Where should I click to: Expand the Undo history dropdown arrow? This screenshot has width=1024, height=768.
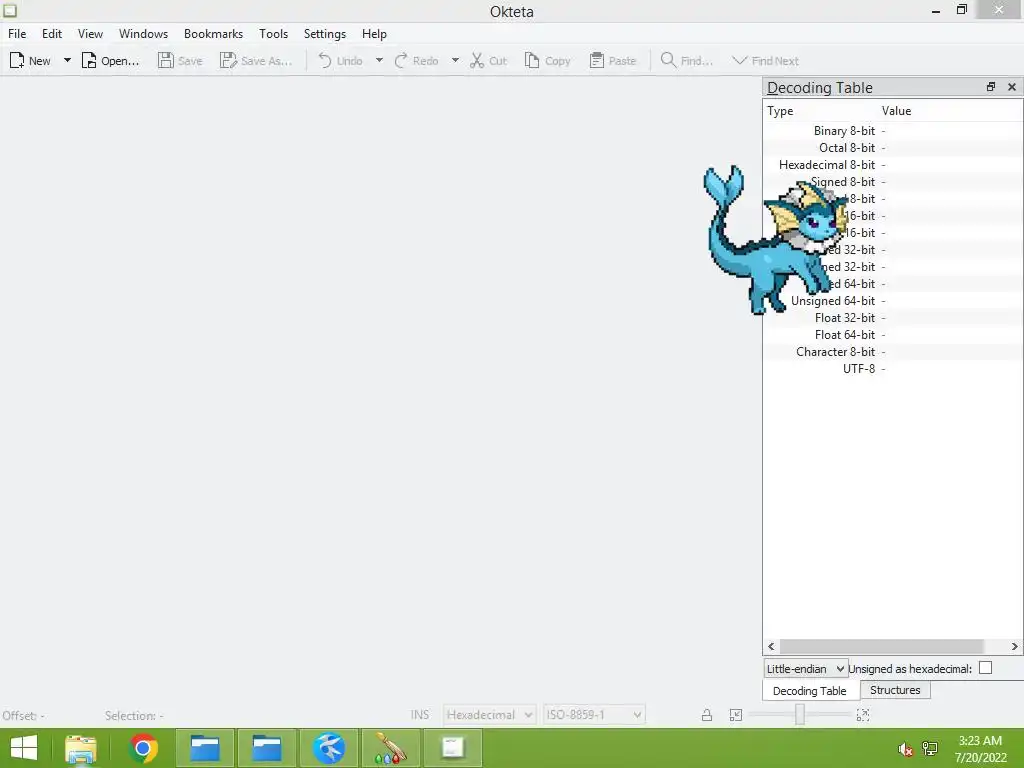379,61
